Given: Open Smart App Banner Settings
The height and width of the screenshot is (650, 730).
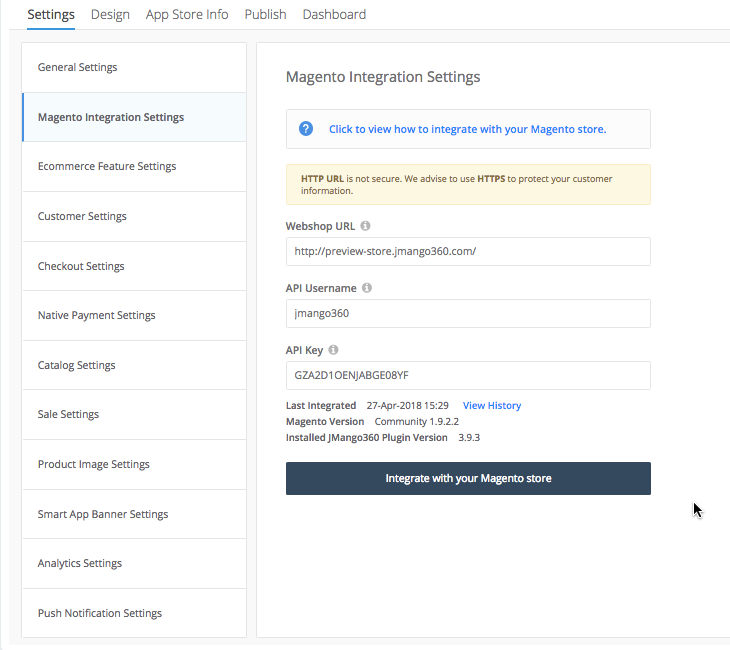Looking at the screenshot, I should coord(103,514).
